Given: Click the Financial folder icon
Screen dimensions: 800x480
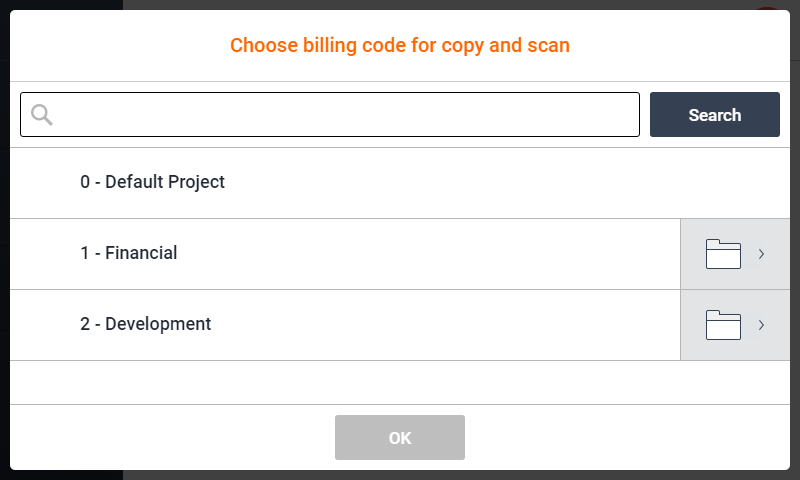Looking at the screenshot, I should point(722,254).
